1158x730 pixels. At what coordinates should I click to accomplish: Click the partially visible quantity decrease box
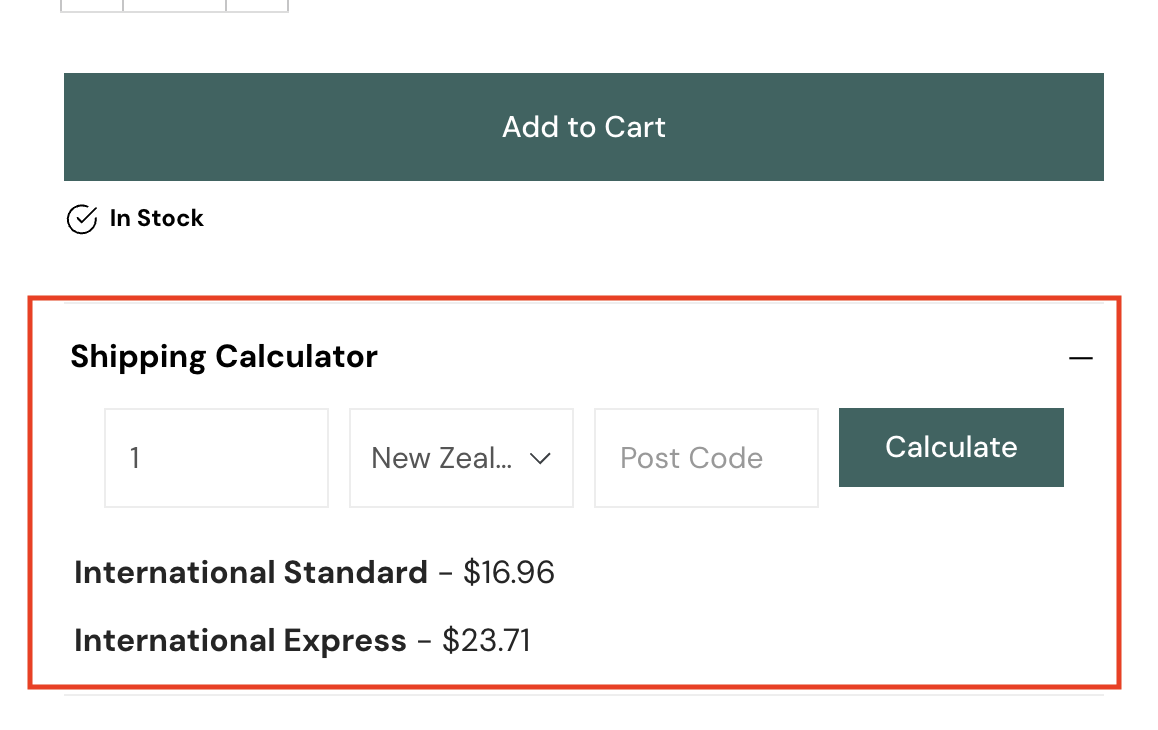click(92, 6)
